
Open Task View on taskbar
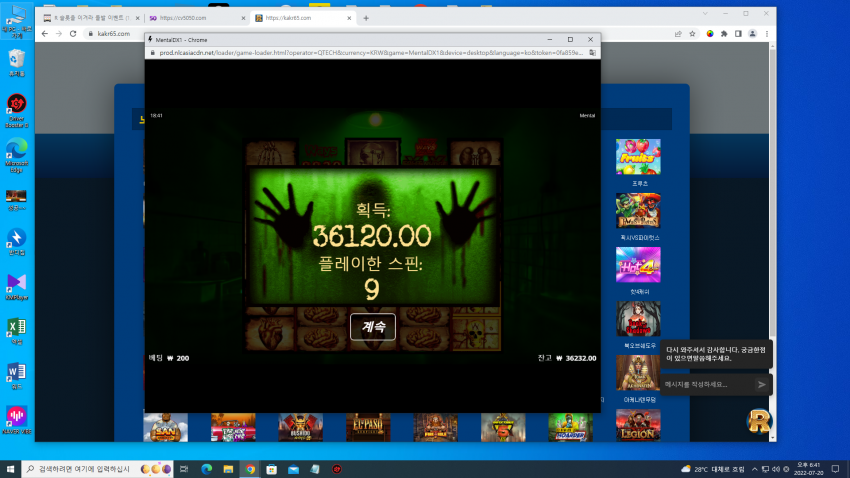[x=184, y=469]
